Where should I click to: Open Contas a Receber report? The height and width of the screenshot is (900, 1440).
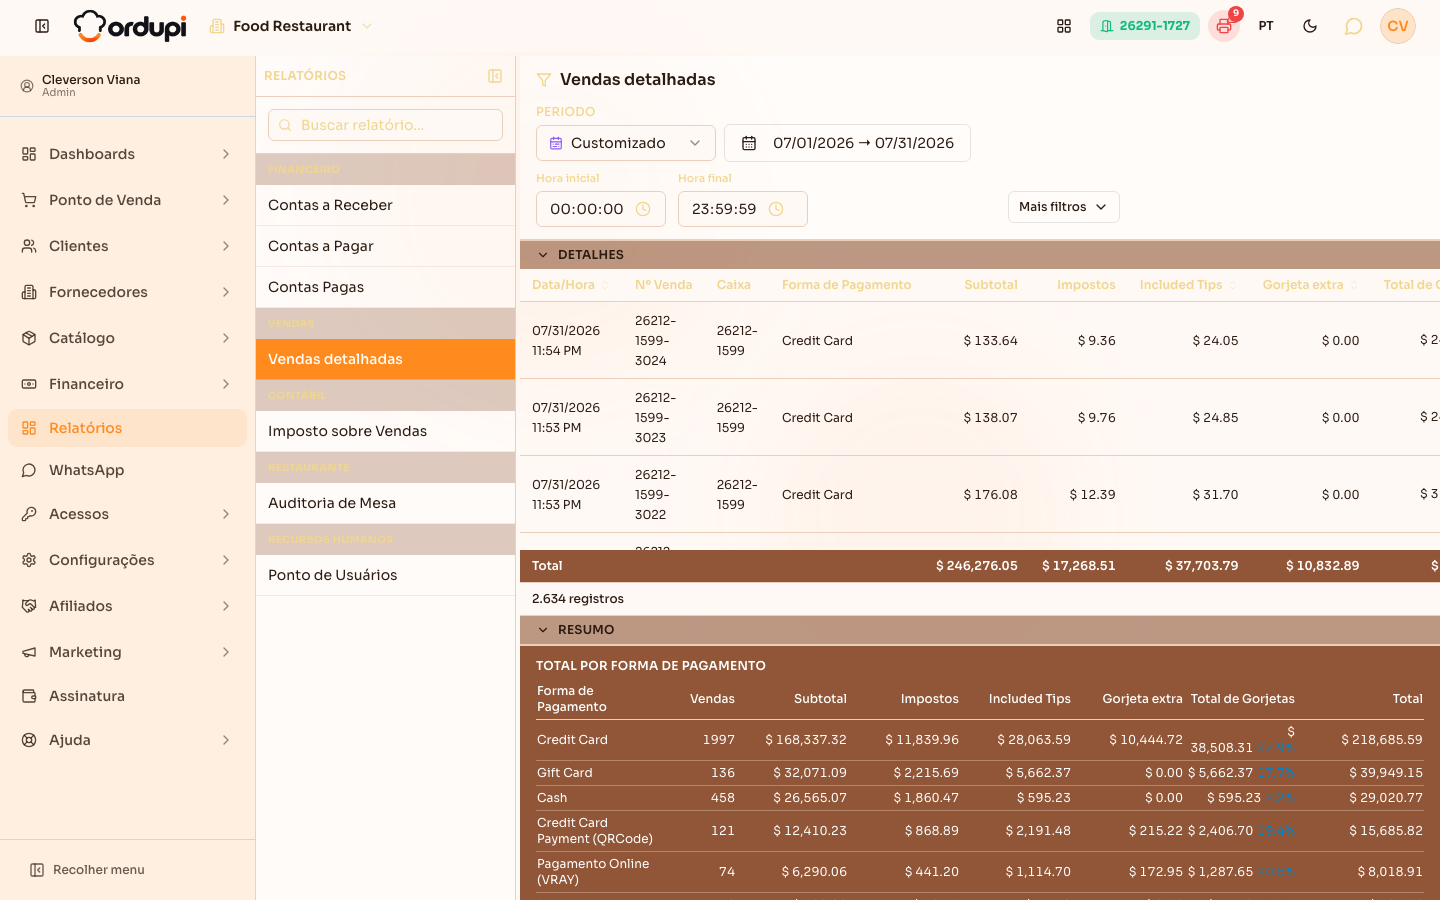click(x=385, y=205)
